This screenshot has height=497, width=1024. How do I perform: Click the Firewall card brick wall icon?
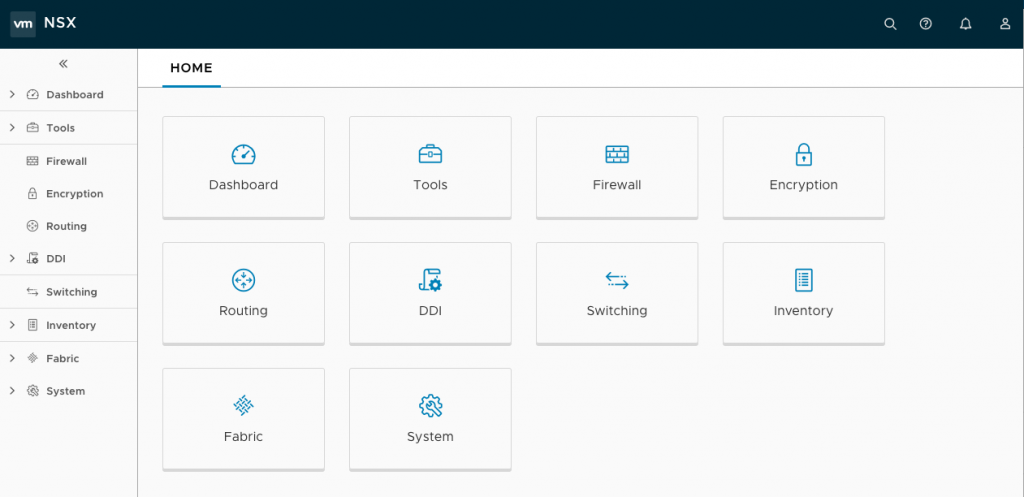pos(617,154)
